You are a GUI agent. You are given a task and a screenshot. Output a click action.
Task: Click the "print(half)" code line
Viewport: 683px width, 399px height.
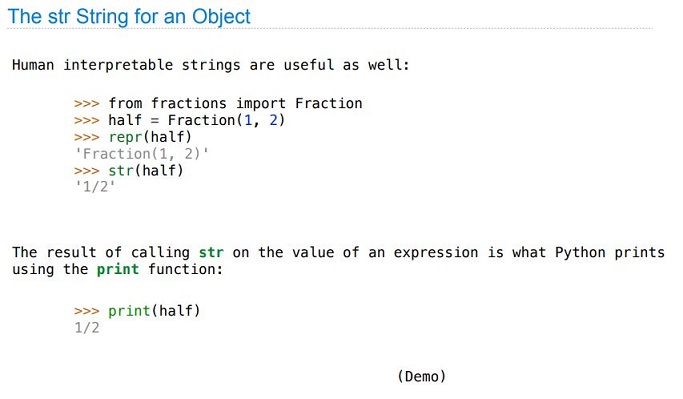point(154,311)
